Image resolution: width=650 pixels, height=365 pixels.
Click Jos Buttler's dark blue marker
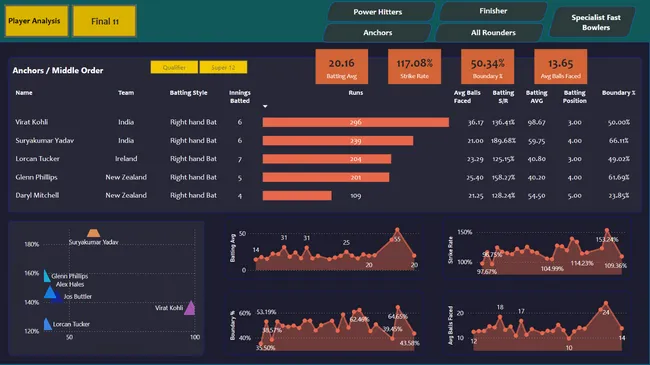(59, 298)
